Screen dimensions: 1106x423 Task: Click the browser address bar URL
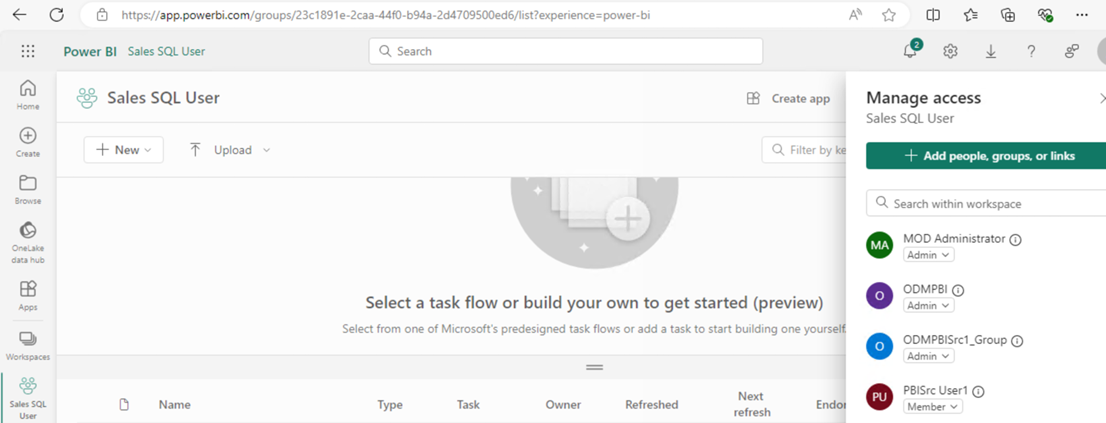[x=385, y=15]
